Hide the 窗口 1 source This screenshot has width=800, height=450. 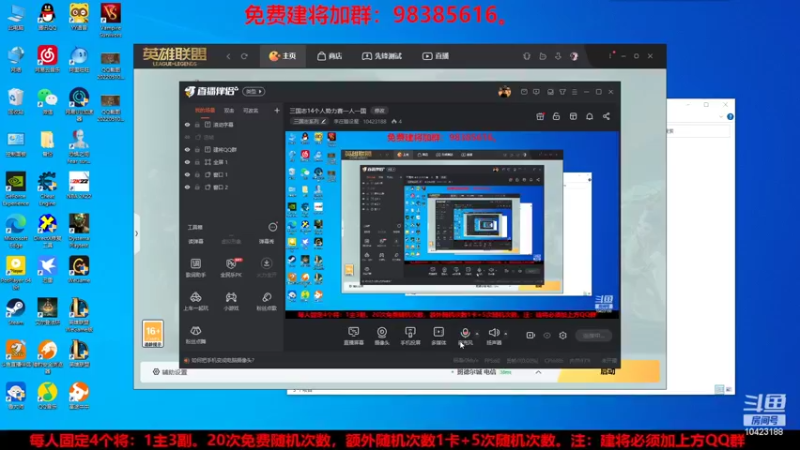187,174
